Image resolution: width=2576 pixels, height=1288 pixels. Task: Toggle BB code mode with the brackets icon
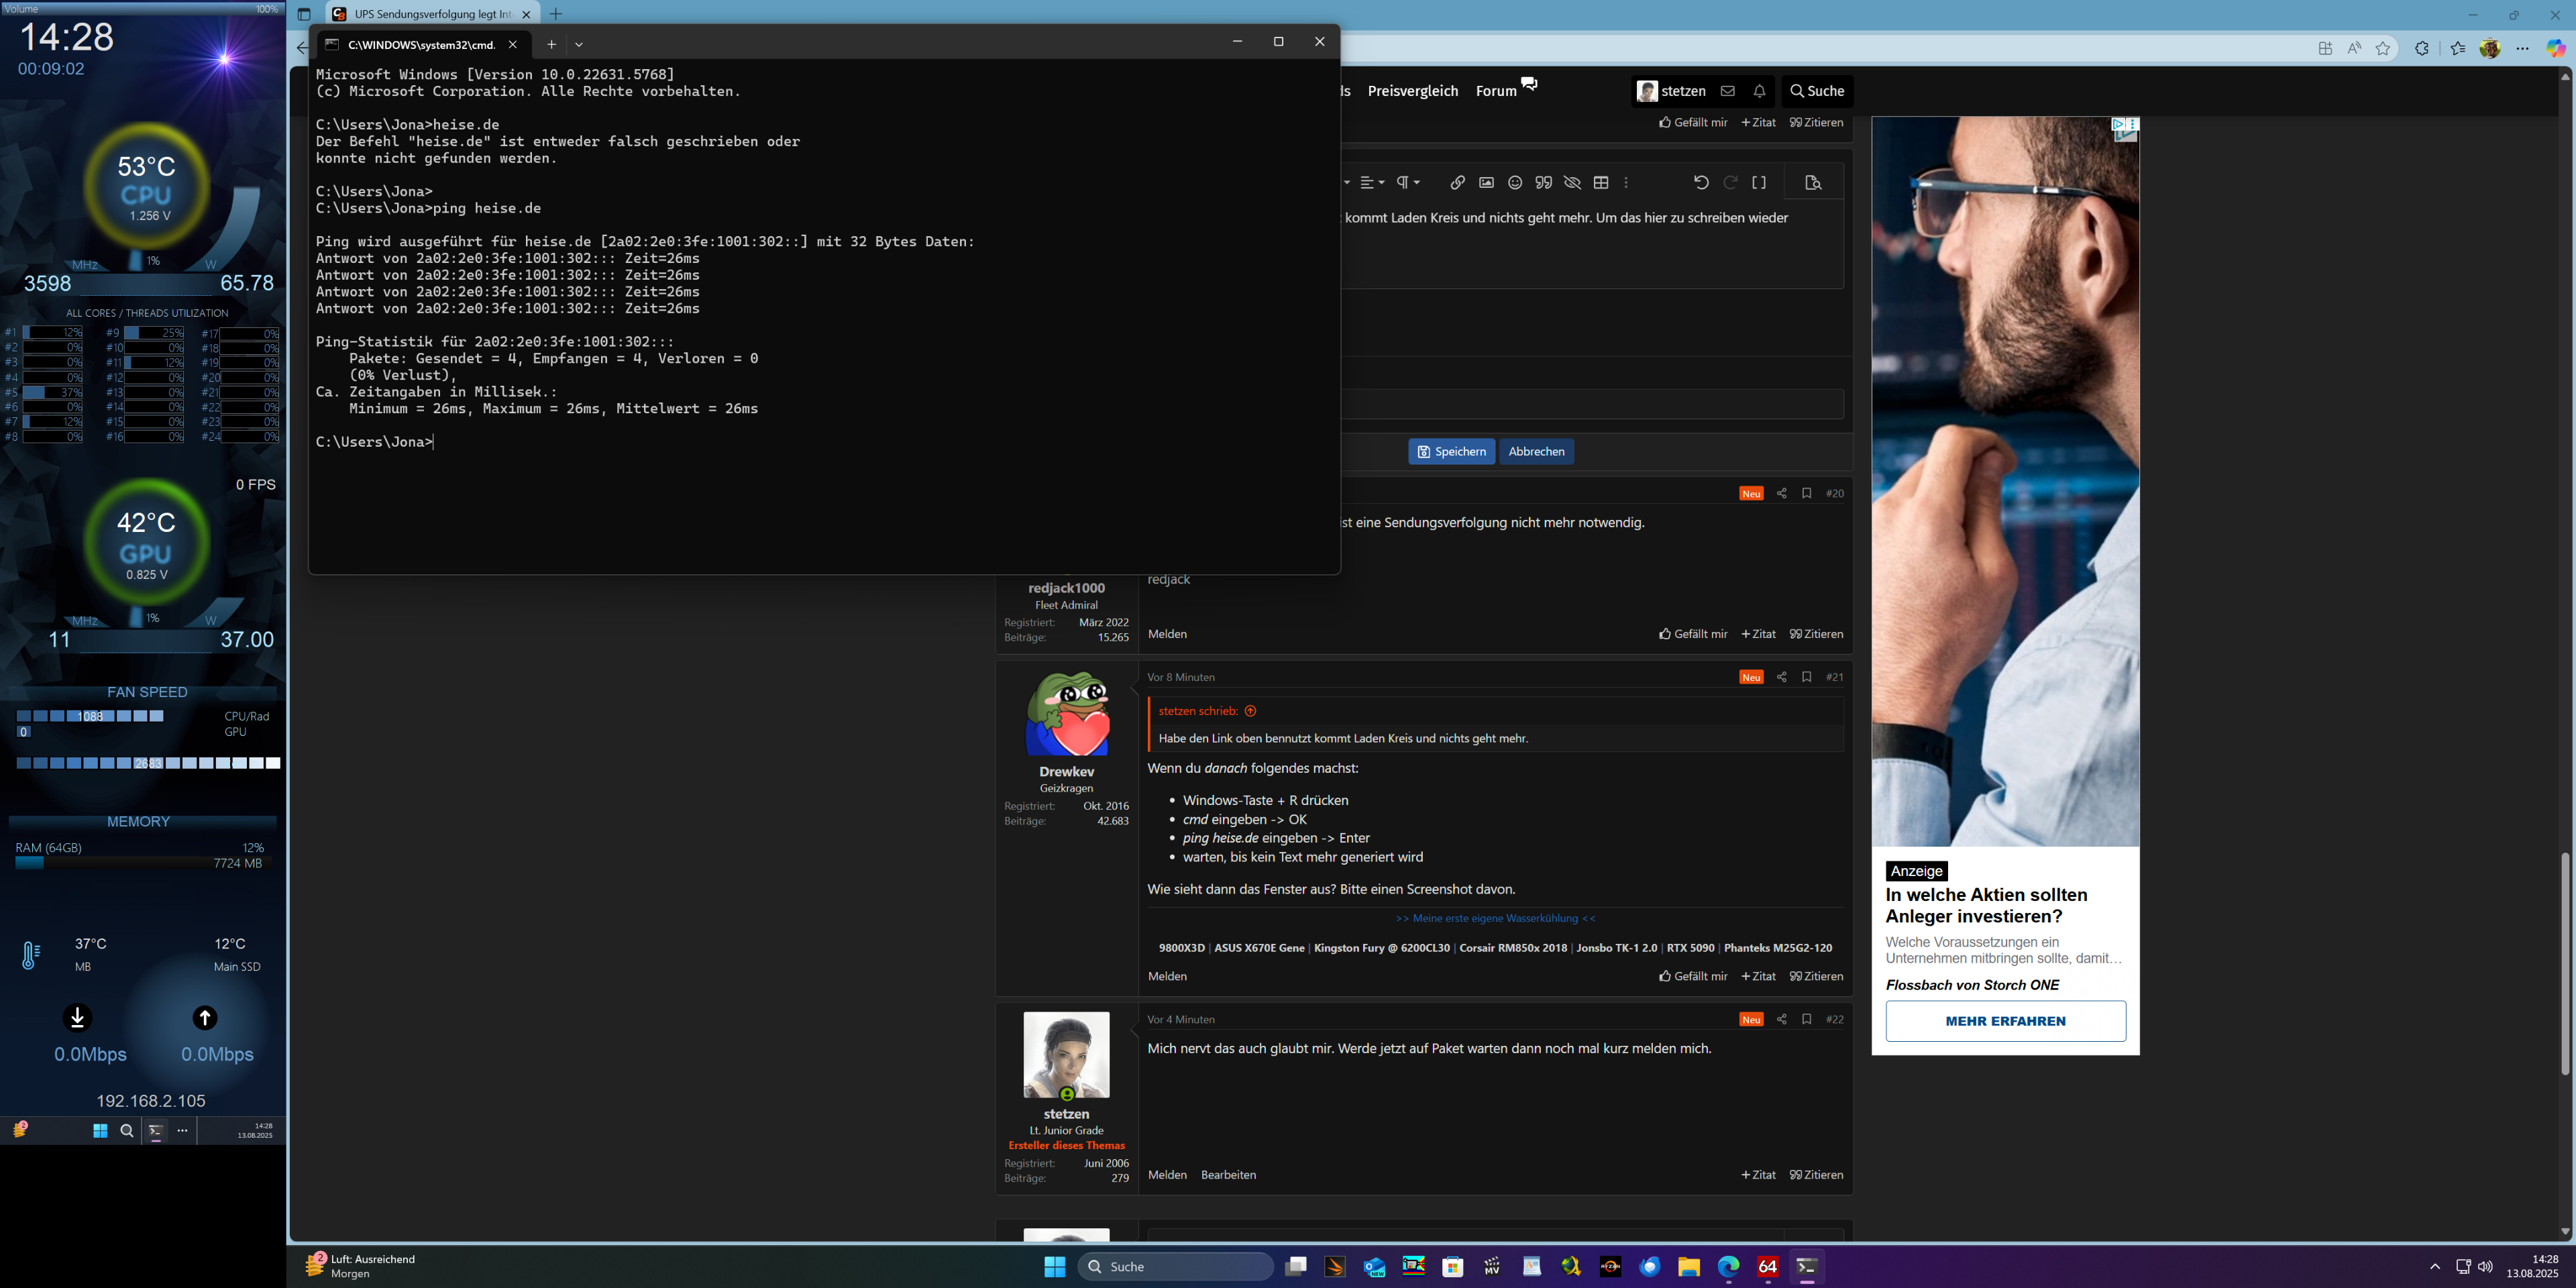[x=1759, y=183]
